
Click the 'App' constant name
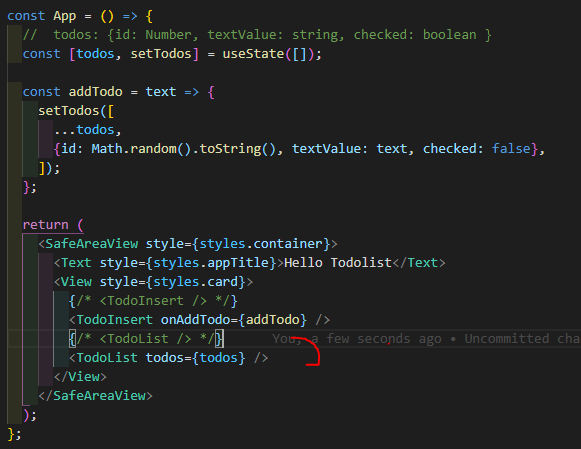tap(65, 16)
